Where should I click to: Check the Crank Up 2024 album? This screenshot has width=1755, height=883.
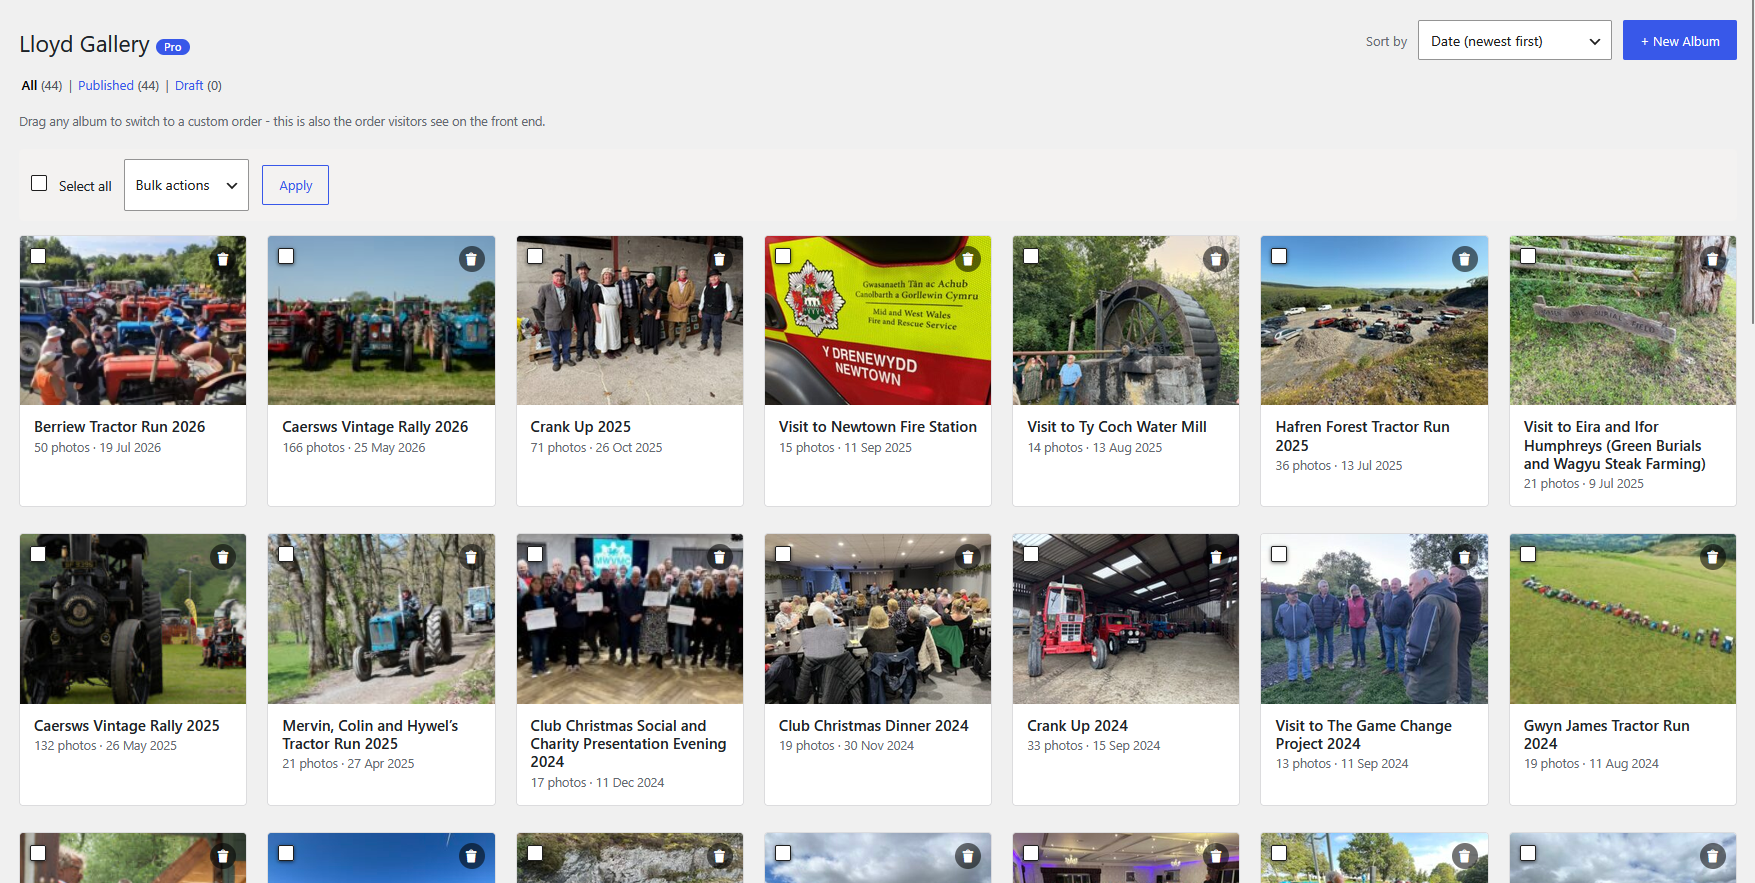(1031, 554)
